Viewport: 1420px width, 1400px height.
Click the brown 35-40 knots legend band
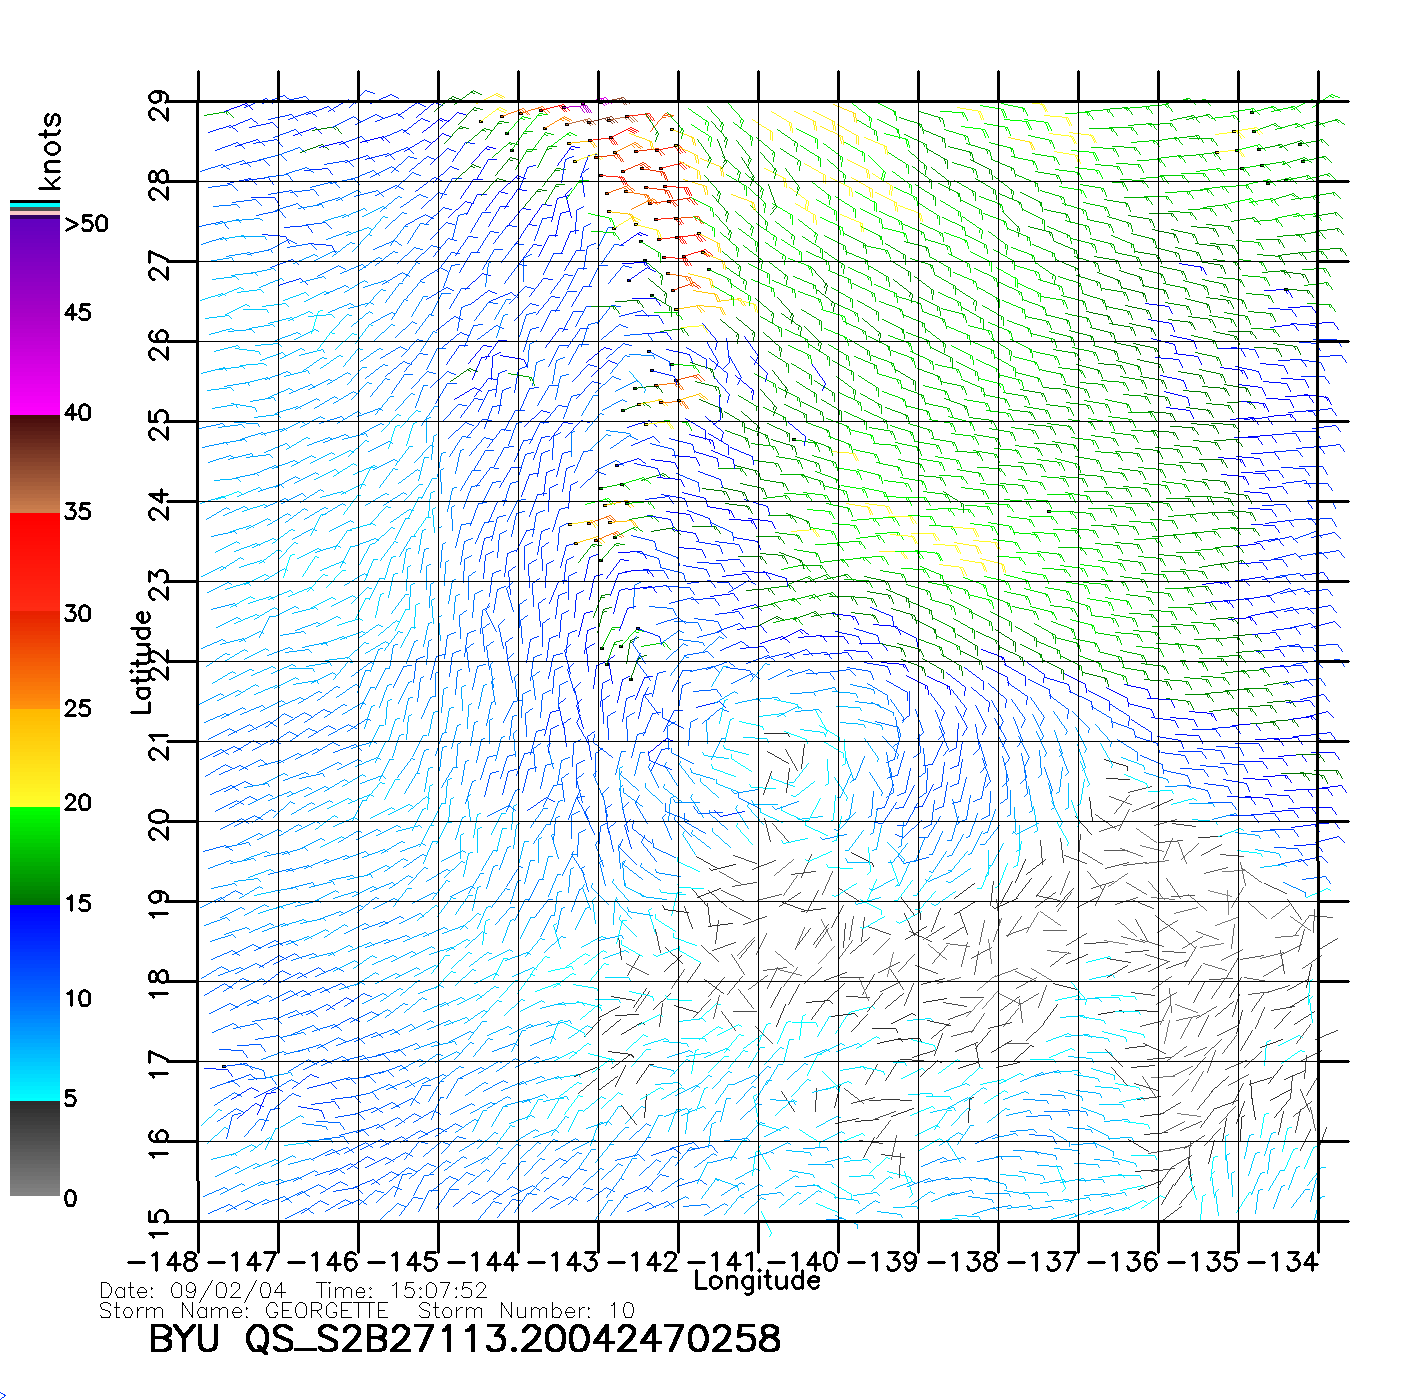pyautogui.click(x=35, y=464)
